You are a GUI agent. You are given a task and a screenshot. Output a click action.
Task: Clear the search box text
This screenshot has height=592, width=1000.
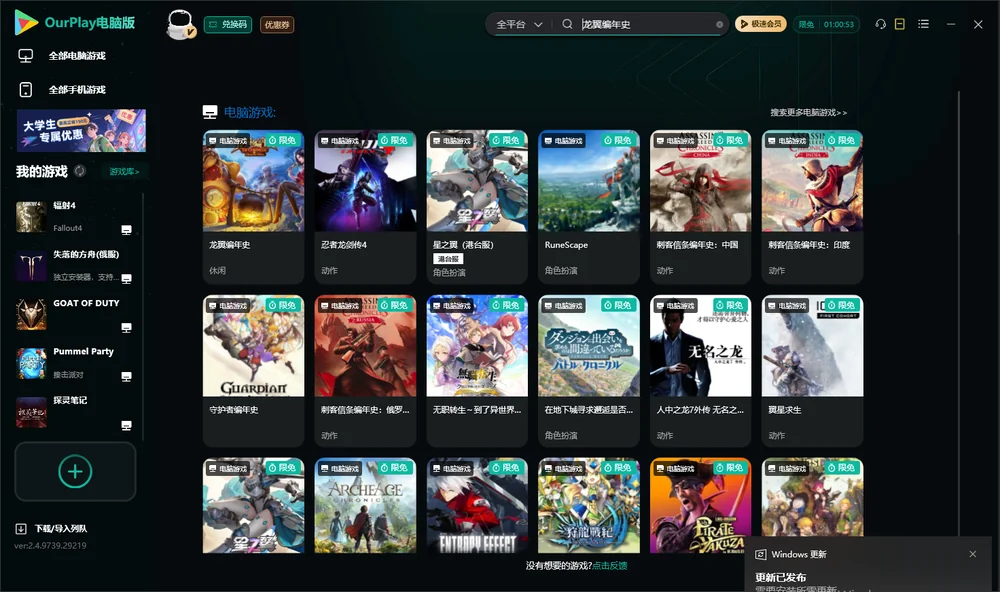[x=719, y=24]
